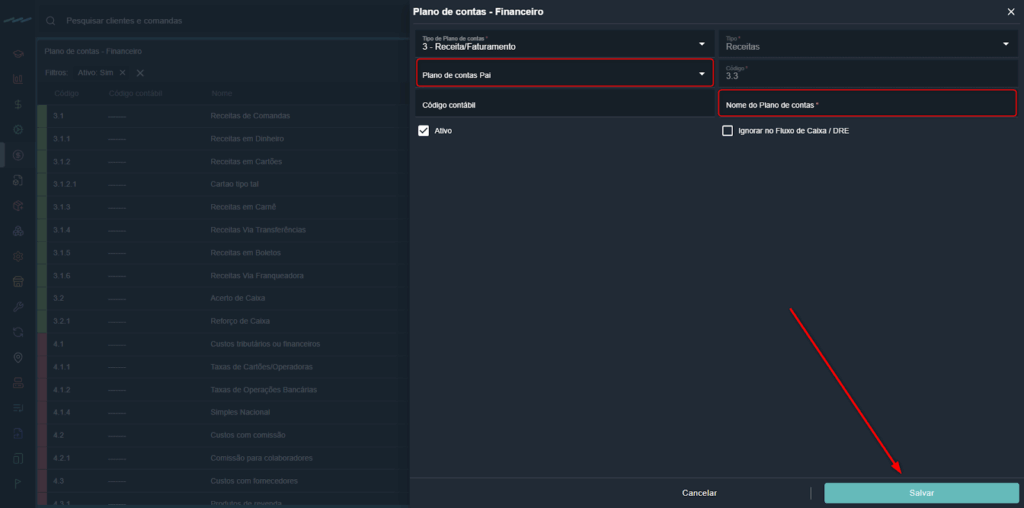Image resolution: width=1024 pixels, height=508 pixels.
Task: Click the search magnifier icon
Action: click(51, 20)
